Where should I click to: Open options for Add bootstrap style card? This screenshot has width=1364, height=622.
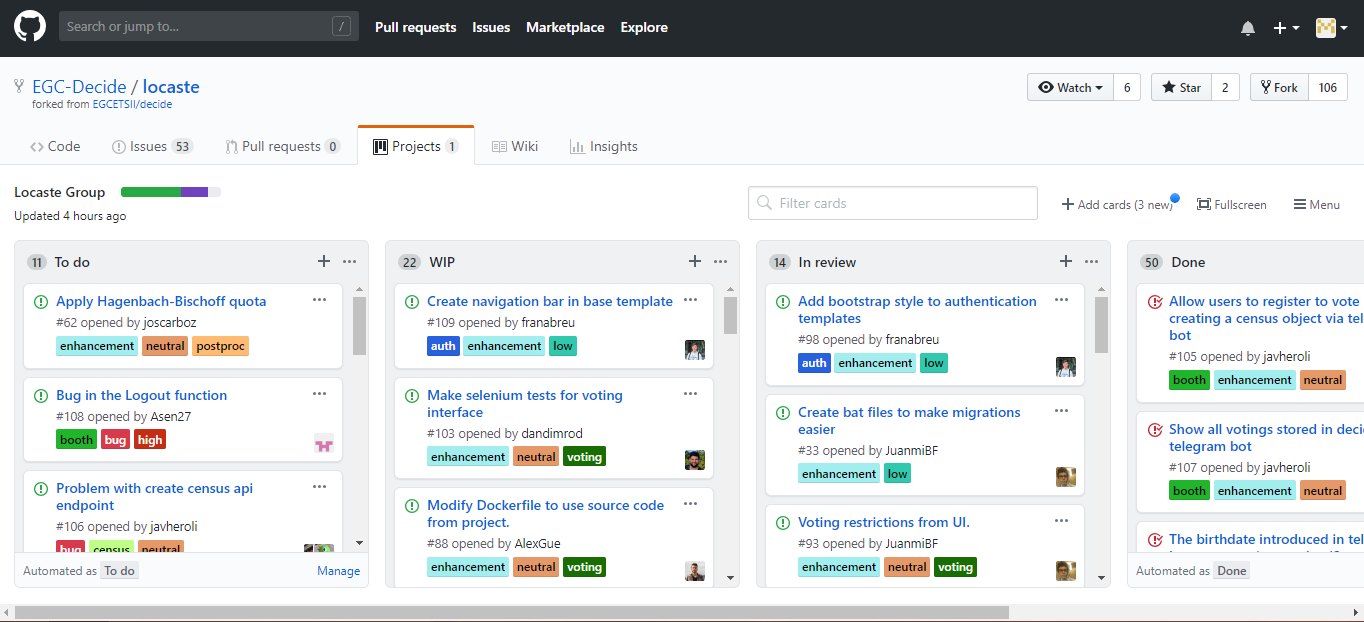(x=1061, y=299)
